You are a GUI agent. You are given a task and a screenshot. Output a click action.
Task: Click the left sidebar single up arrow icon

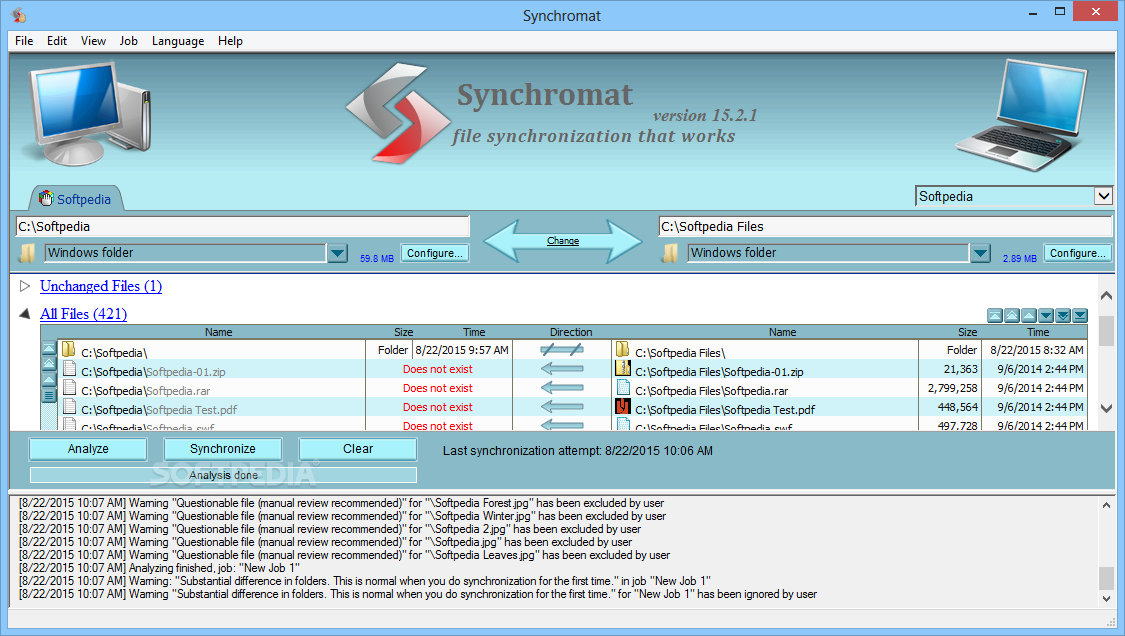49,379
